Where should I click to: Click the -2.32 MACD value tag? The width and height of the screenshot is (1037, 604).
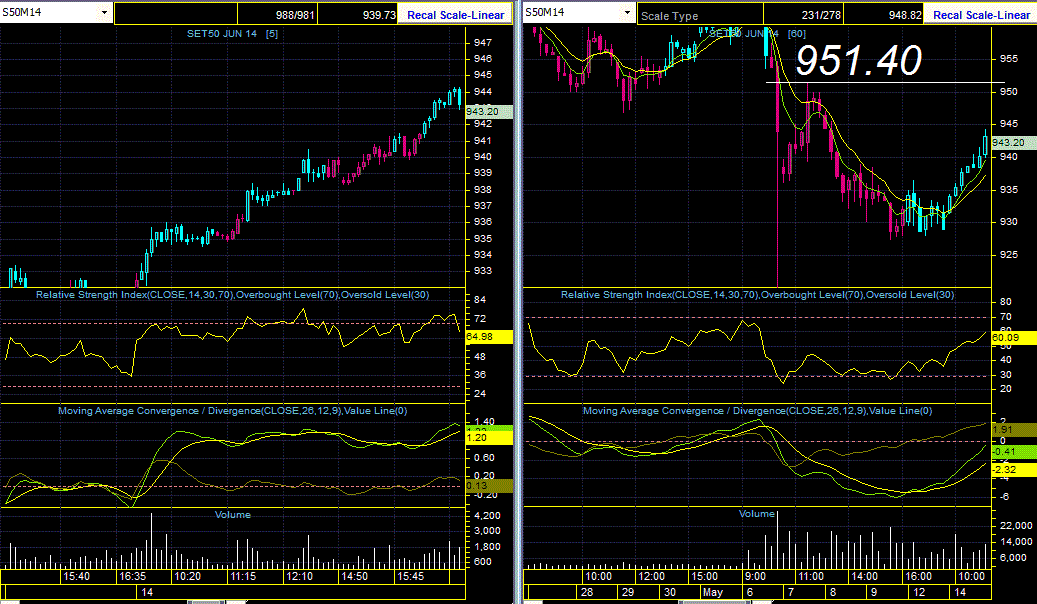point(1013,470)
